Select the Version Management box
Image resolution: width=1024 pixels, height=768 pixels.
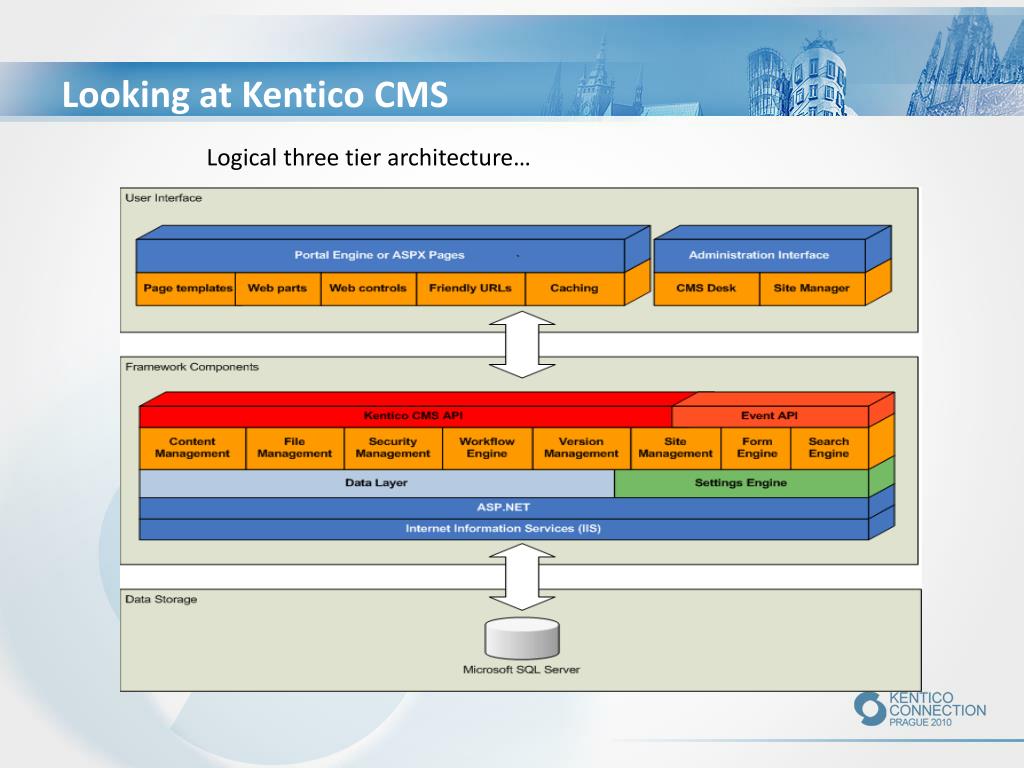pos(581,448)
